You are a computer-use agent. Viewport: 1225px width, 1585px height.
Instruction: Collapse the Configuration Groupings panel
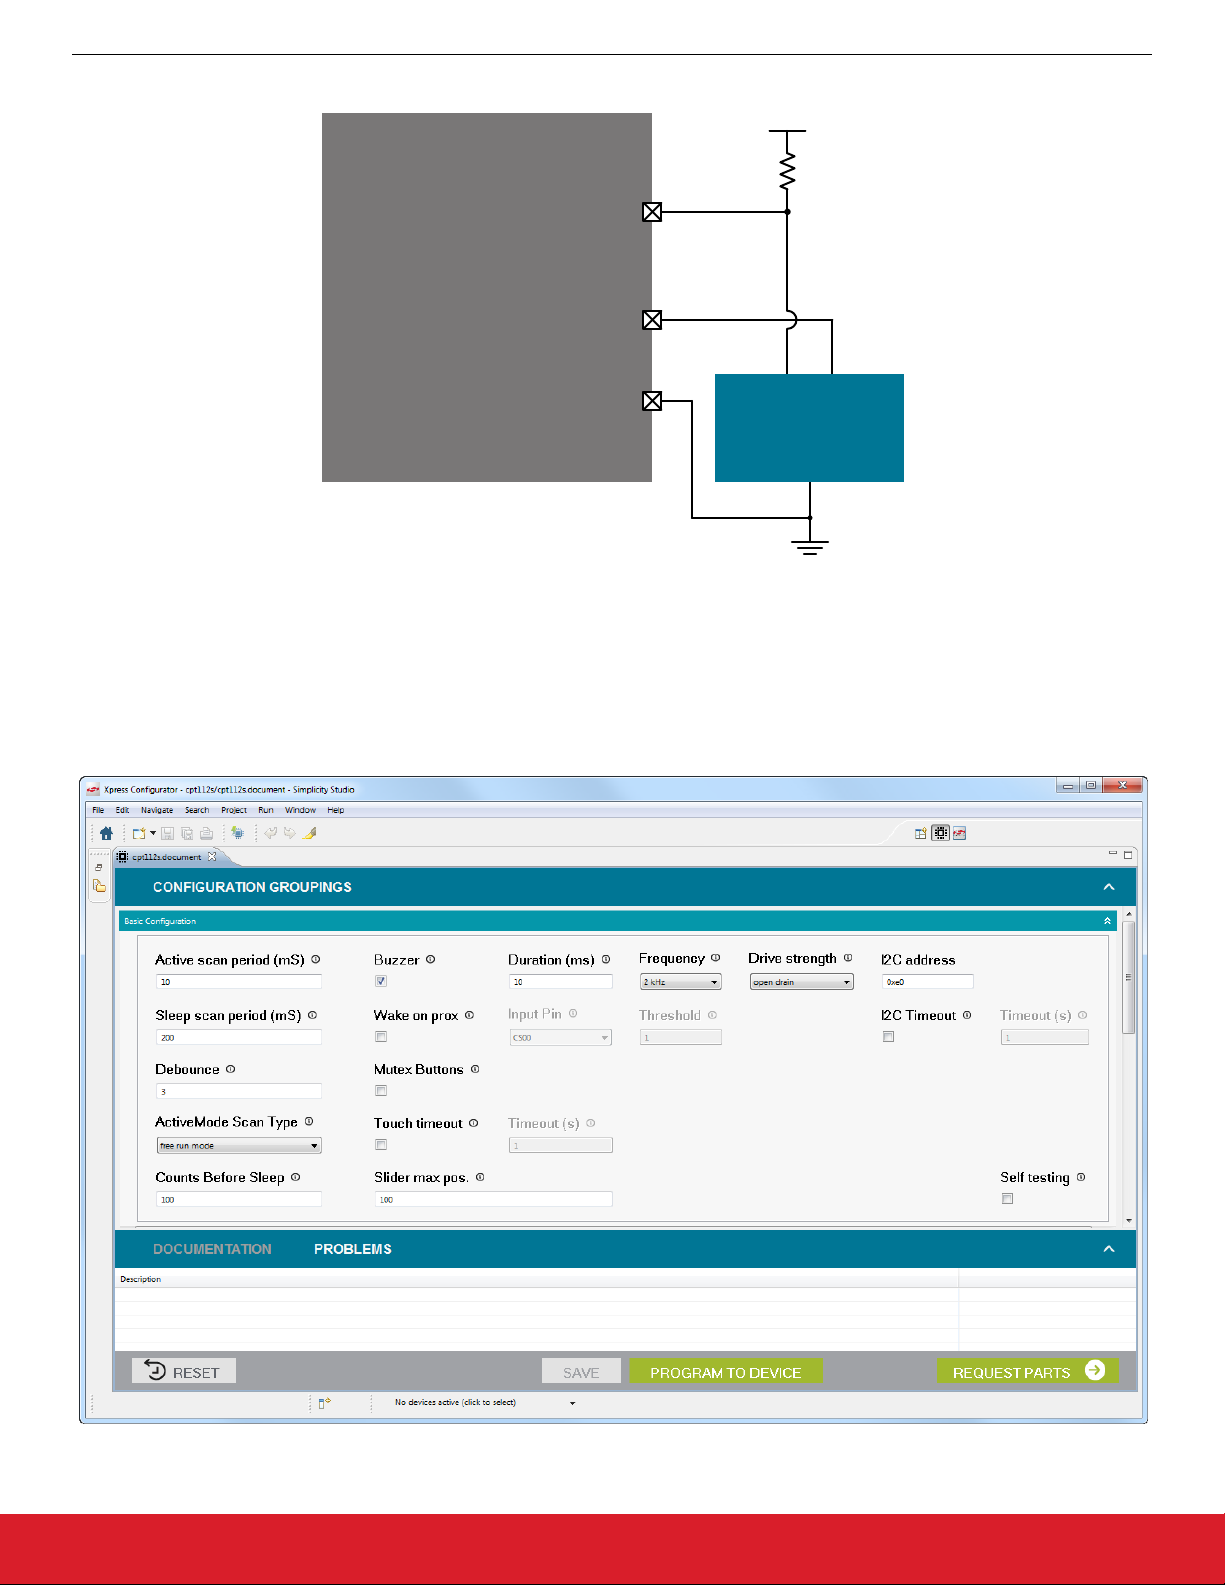(1109, 887)
